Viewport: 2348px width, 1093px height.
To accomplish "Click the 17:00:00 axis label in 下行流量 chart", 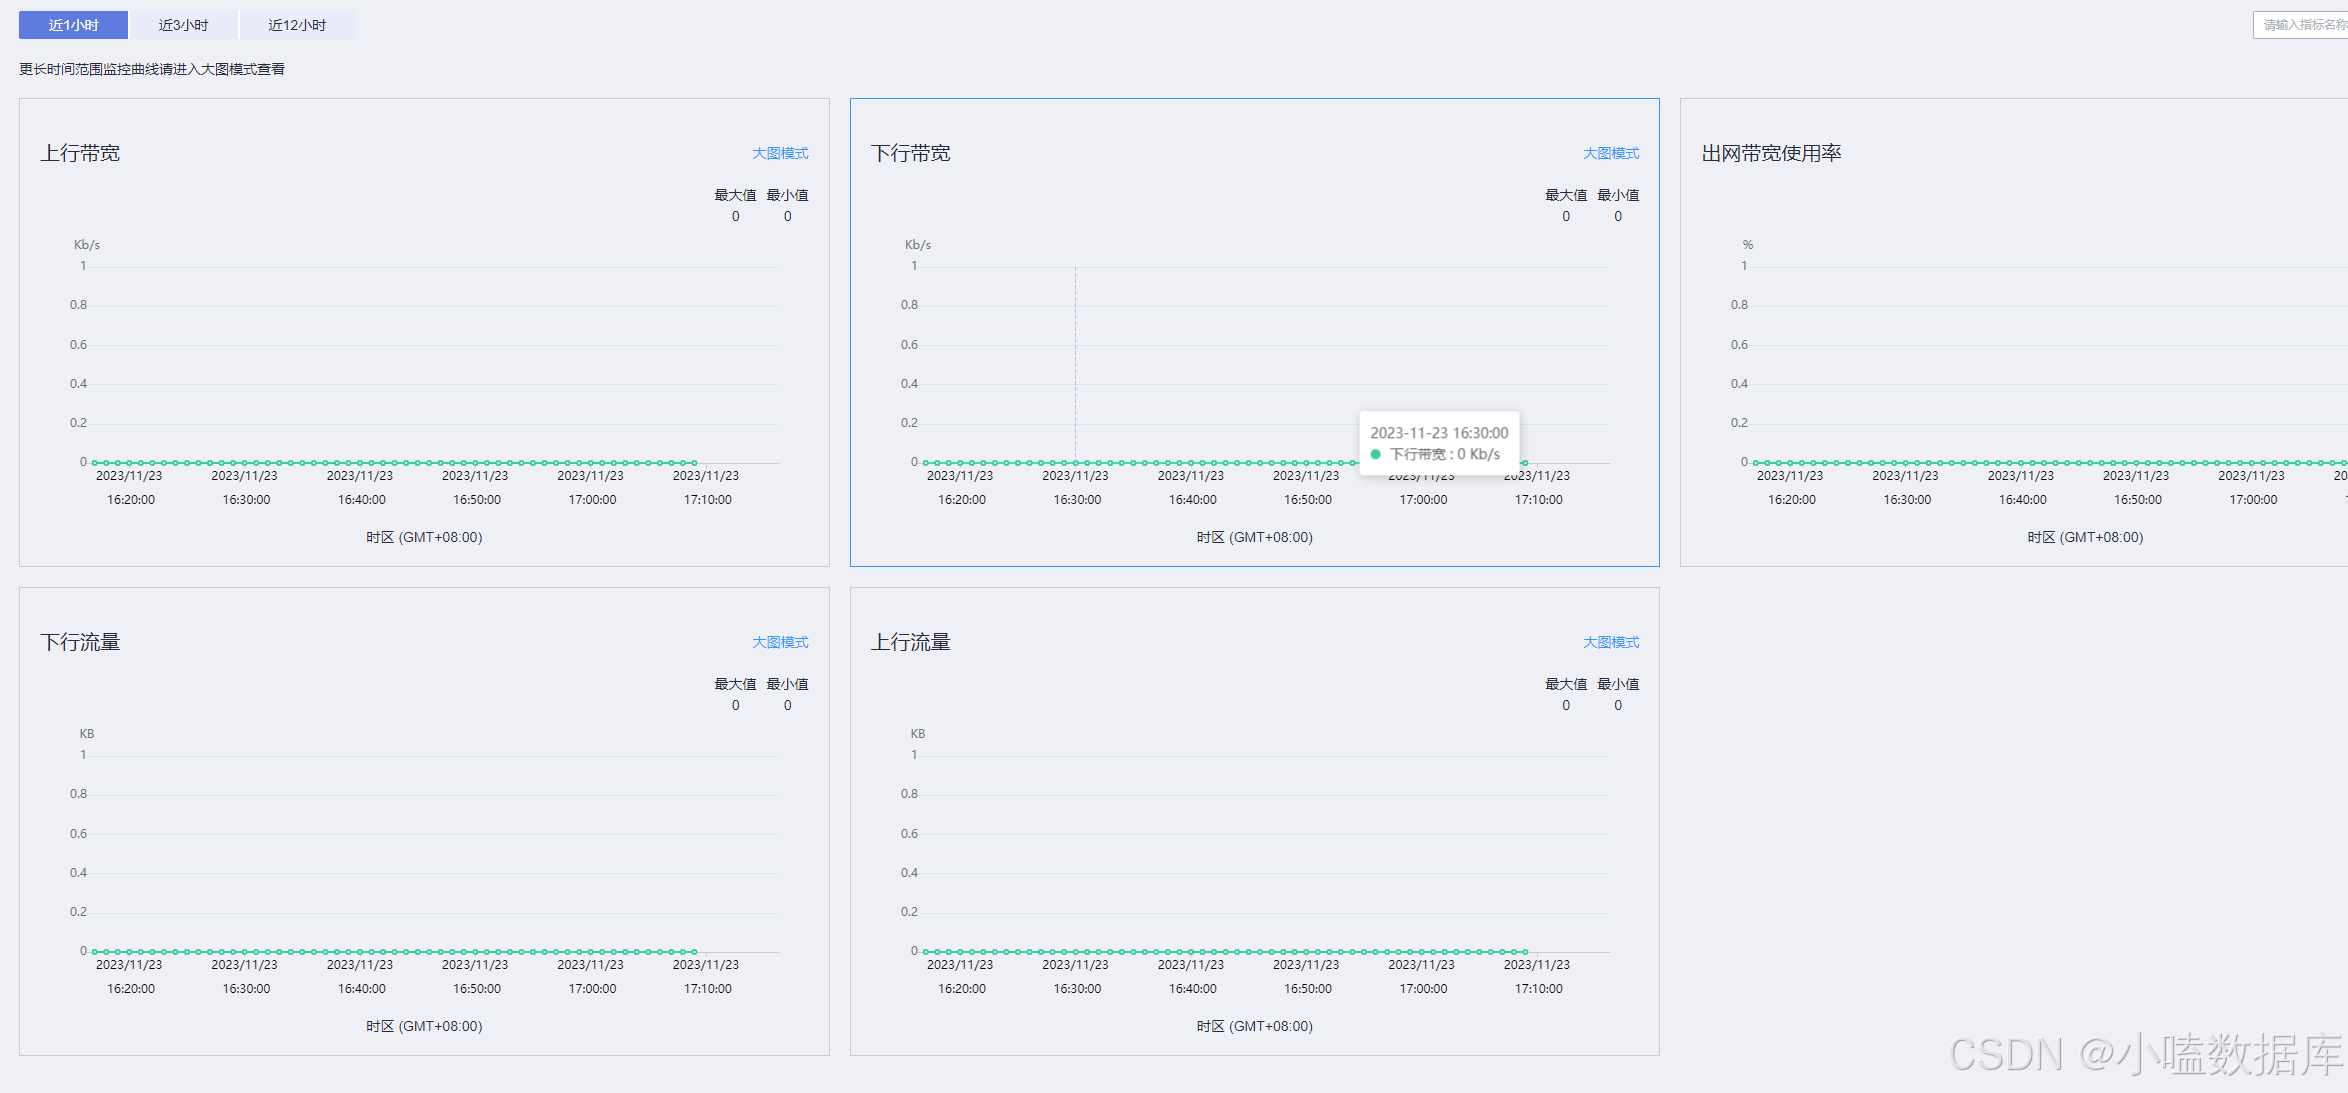I will tap(592, 988).
